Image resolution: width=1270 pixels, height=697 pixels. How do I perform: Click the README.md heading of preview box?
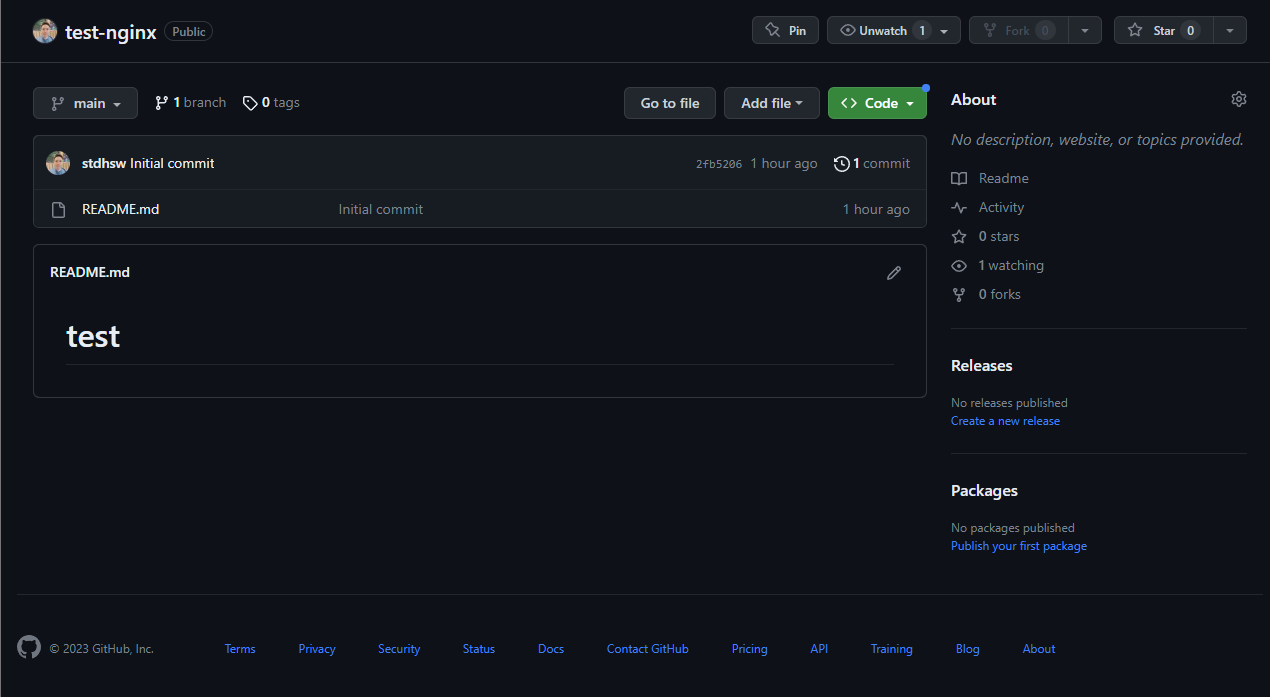(90, 272)
